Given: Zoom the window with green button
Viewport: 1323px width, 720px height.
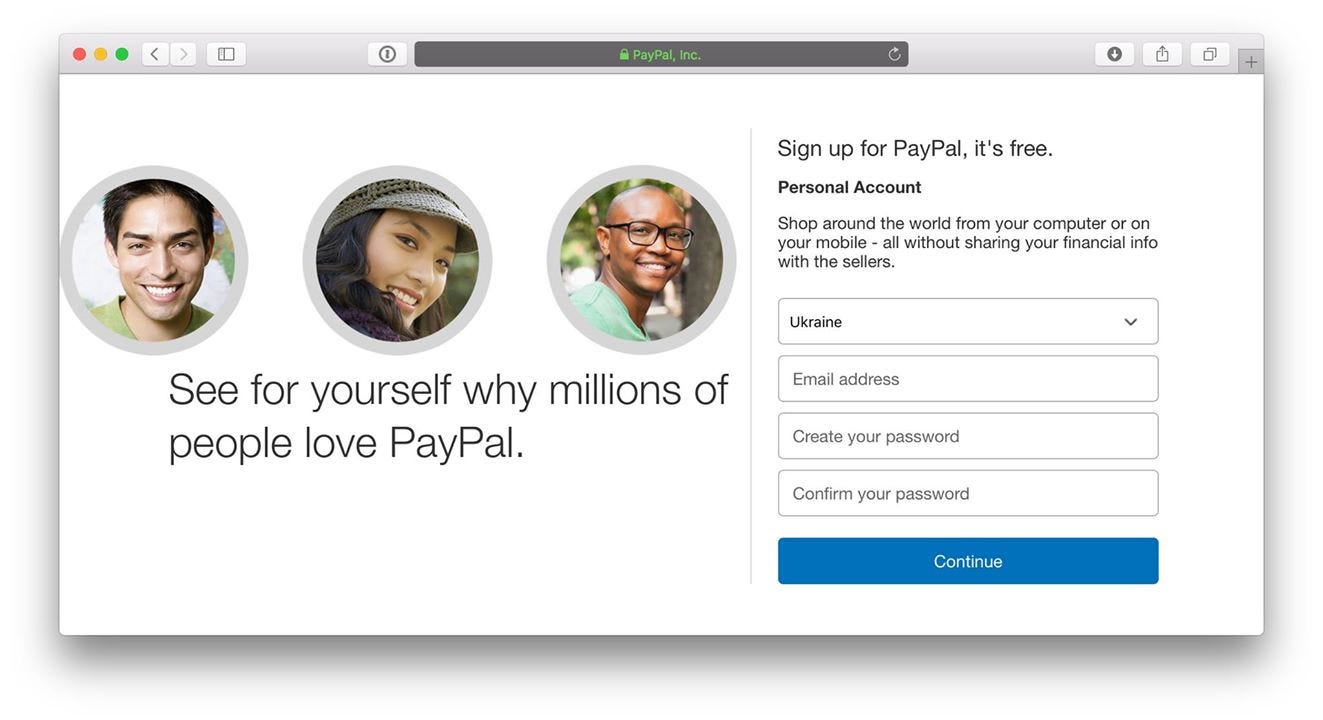Looking at the screenshot, I should point(122,54).
